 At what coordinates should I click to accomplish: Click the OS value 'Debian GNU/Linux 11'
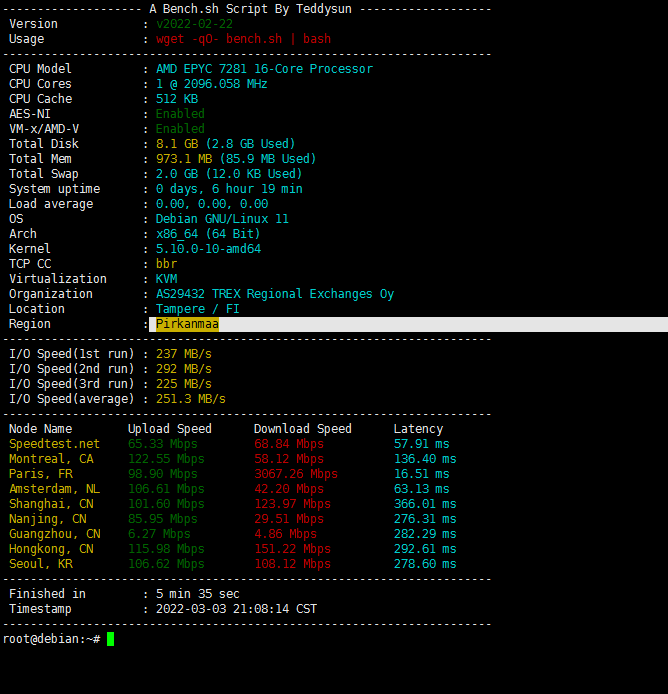(x=222, y=219)
